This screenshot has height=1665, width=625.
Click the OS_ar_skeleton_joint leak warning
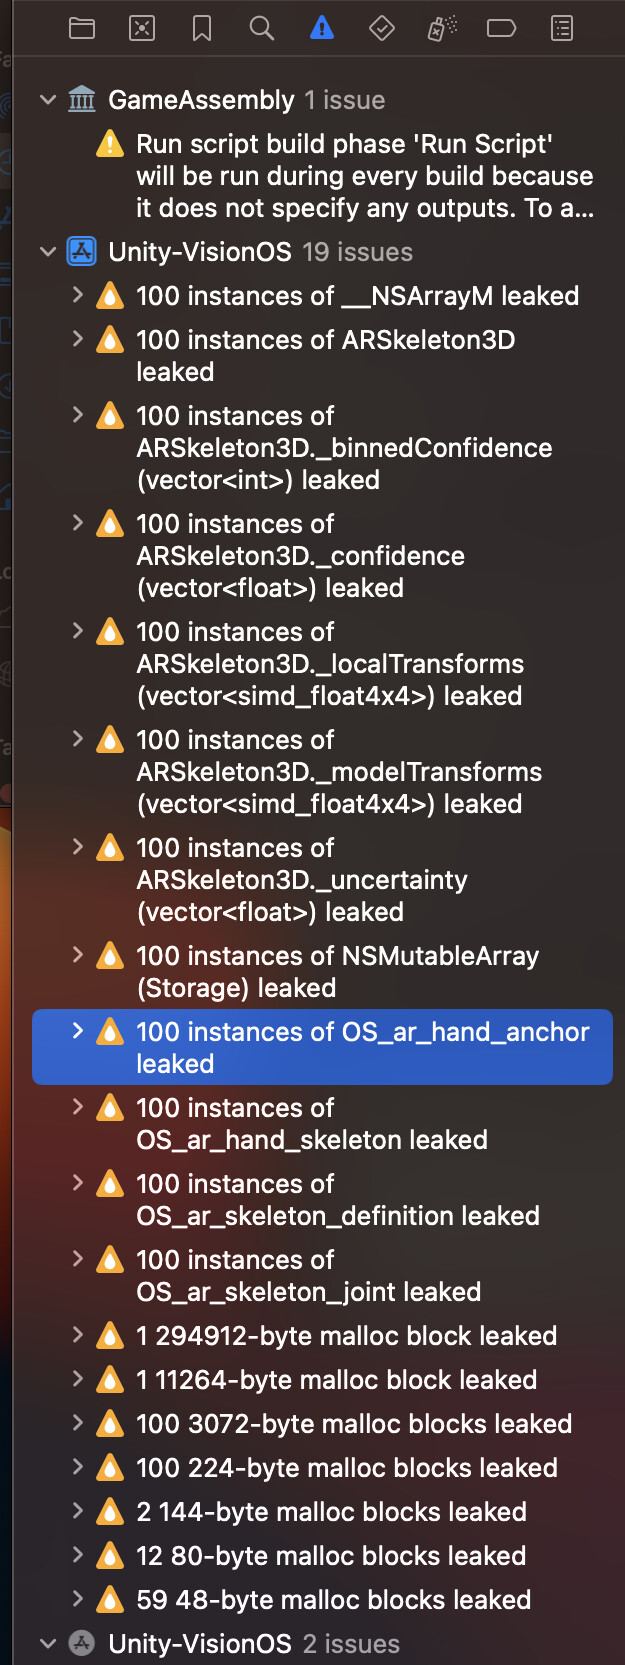(x=300, y=1275)
